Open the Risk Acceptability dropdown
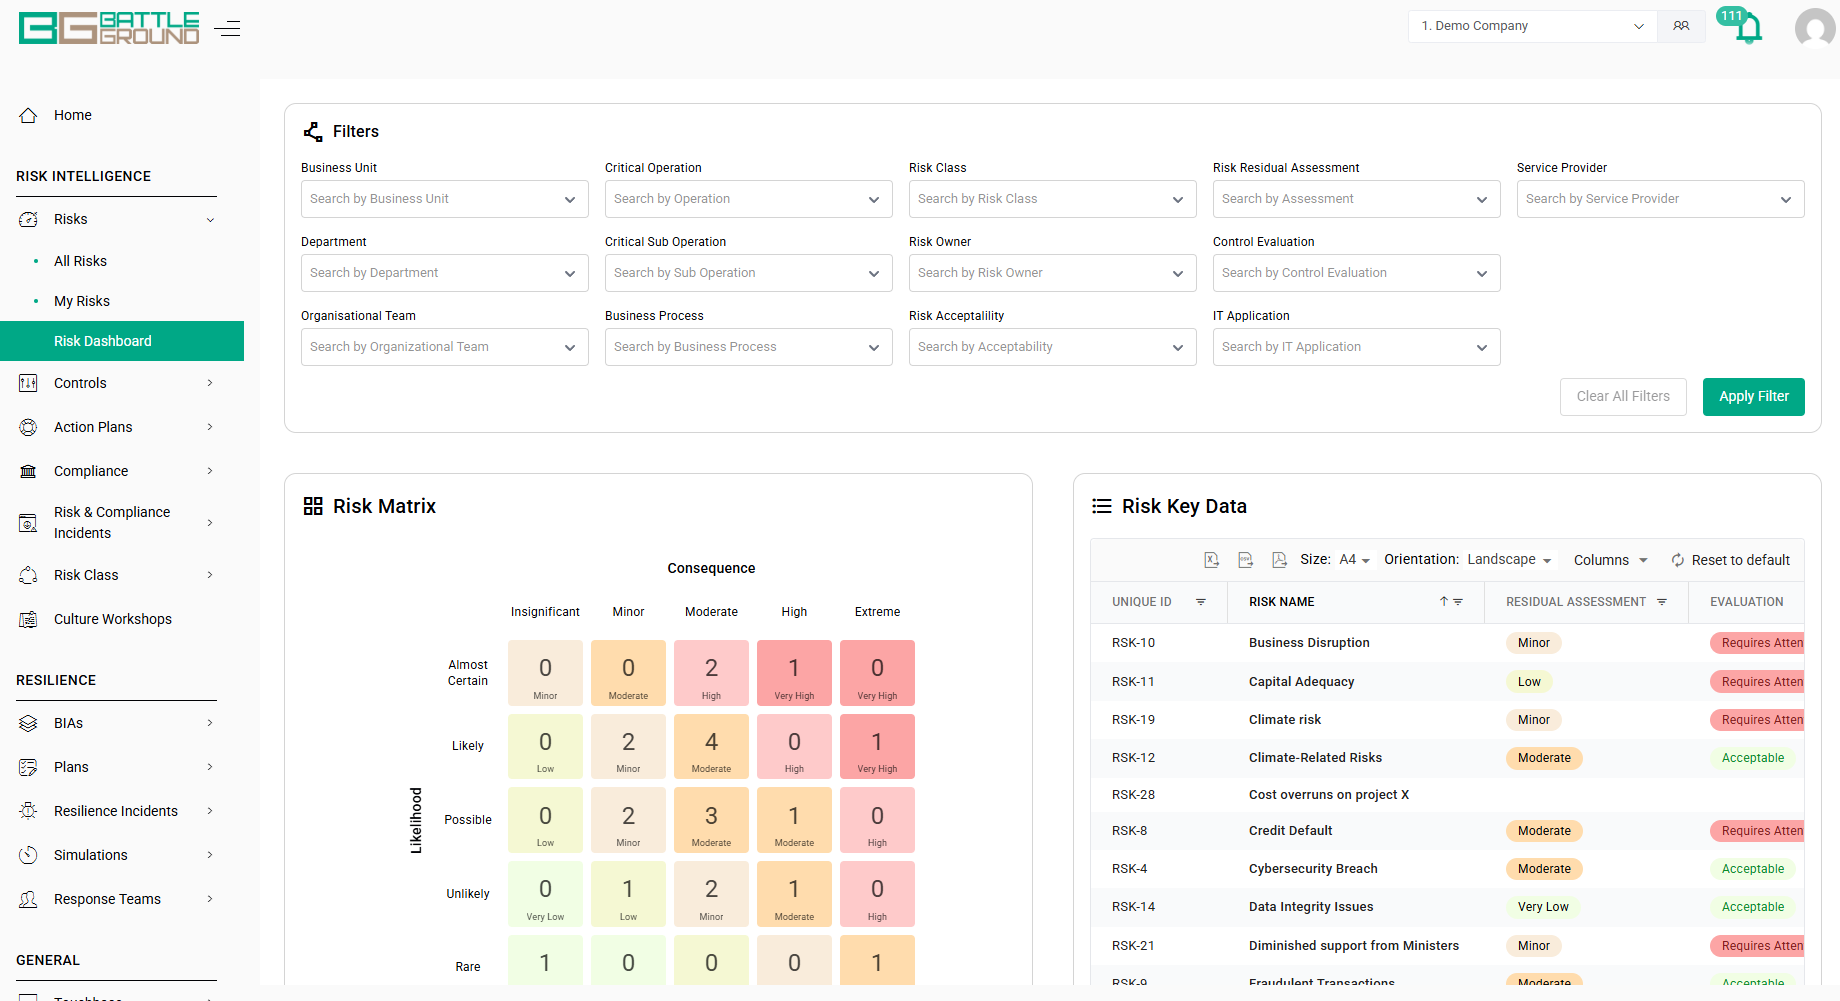Screen dimensions: 1840x1001 pos(1053,347)
